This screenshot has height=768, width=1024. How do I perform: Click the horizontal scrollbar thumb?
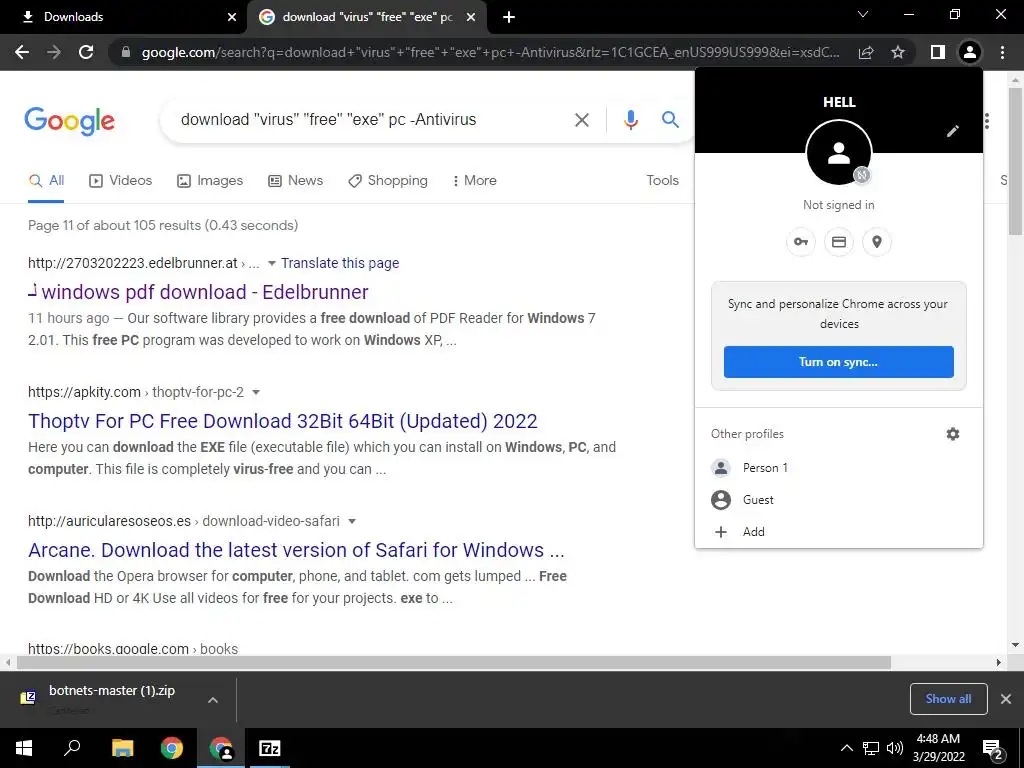tap(453, 662)
